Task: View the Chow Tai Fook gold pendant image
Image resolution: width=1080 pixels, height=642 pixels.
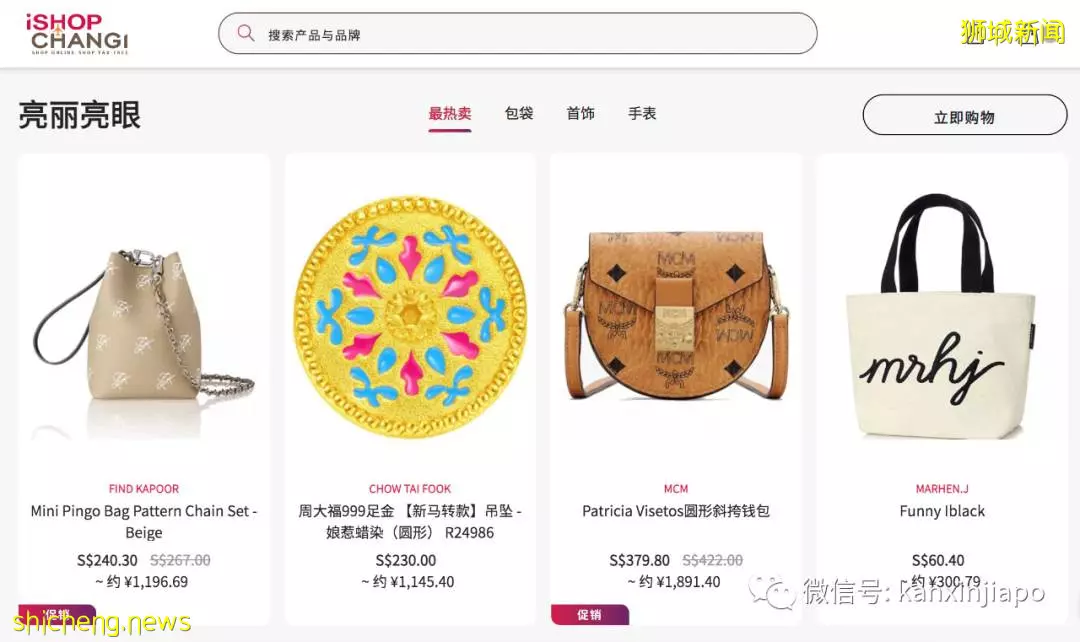Action: (x=410, y=317)
